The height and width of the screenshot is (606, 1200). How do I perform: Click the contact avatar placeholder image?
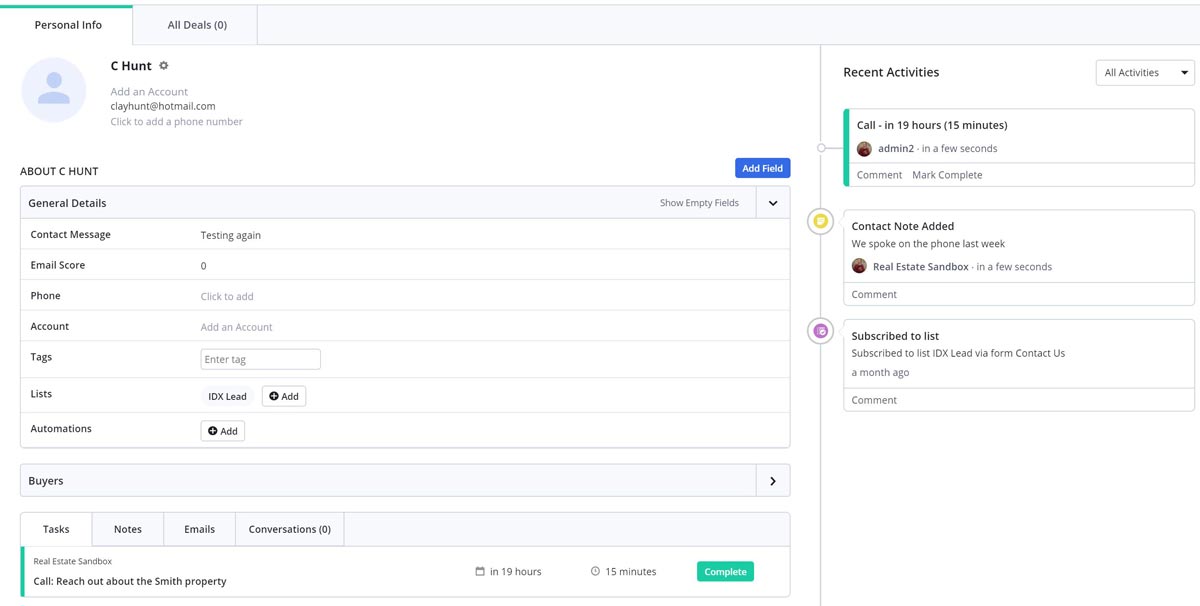pos(54,90)
